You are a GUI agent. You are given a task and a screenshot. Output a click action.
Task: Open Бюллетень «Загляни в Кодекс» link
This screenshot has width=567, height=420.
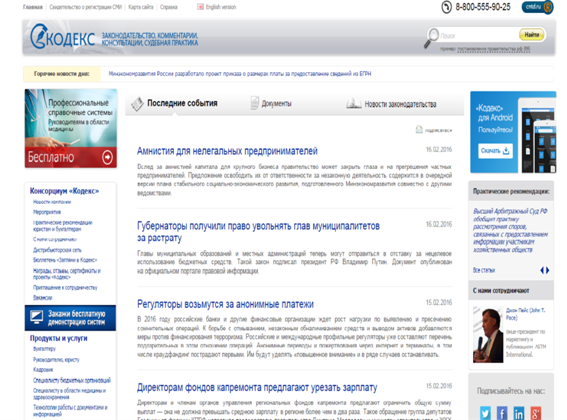(65, 260)
